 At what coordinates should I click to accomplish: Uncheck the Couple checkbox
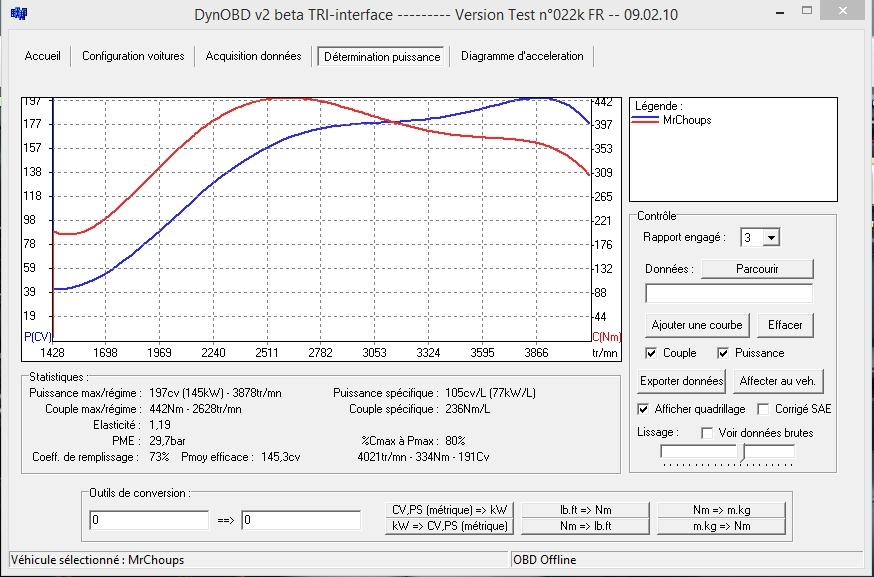(x=650, y=353)
